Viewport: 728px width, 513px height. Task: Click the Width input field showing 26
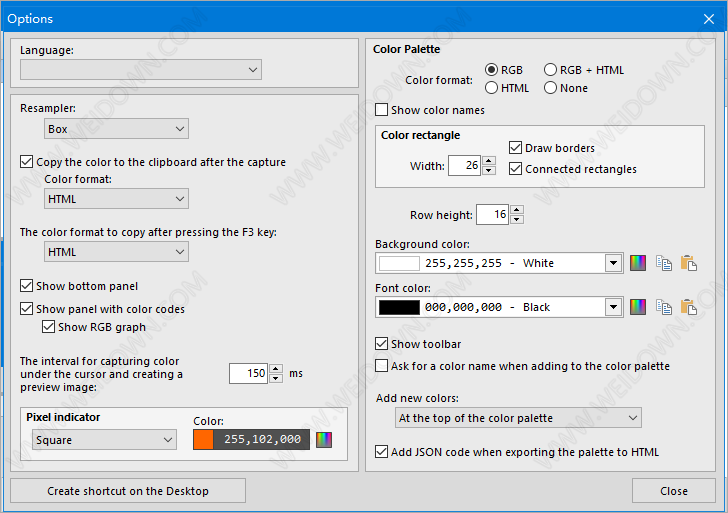[464, 165]
